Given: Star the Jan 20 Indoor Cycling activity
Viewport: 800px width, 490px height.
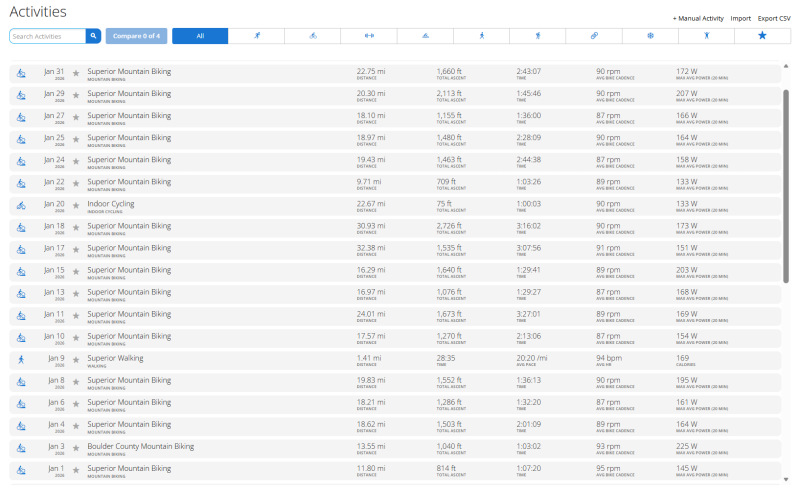Looking at the screenshot, I should pyautogui.click(x=76, y=205).
